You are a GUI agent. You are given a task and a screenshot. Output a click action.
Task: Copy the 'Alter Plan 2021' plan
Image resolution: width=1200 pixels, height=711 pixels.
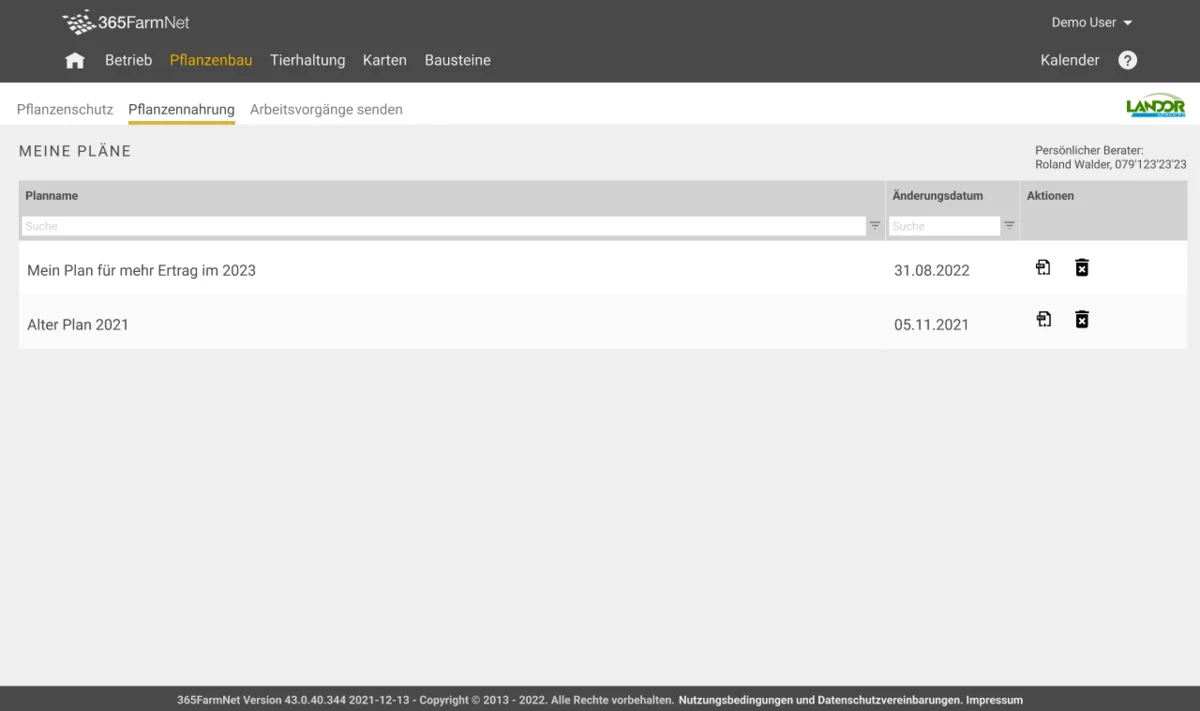click(x=1043, y=320)
